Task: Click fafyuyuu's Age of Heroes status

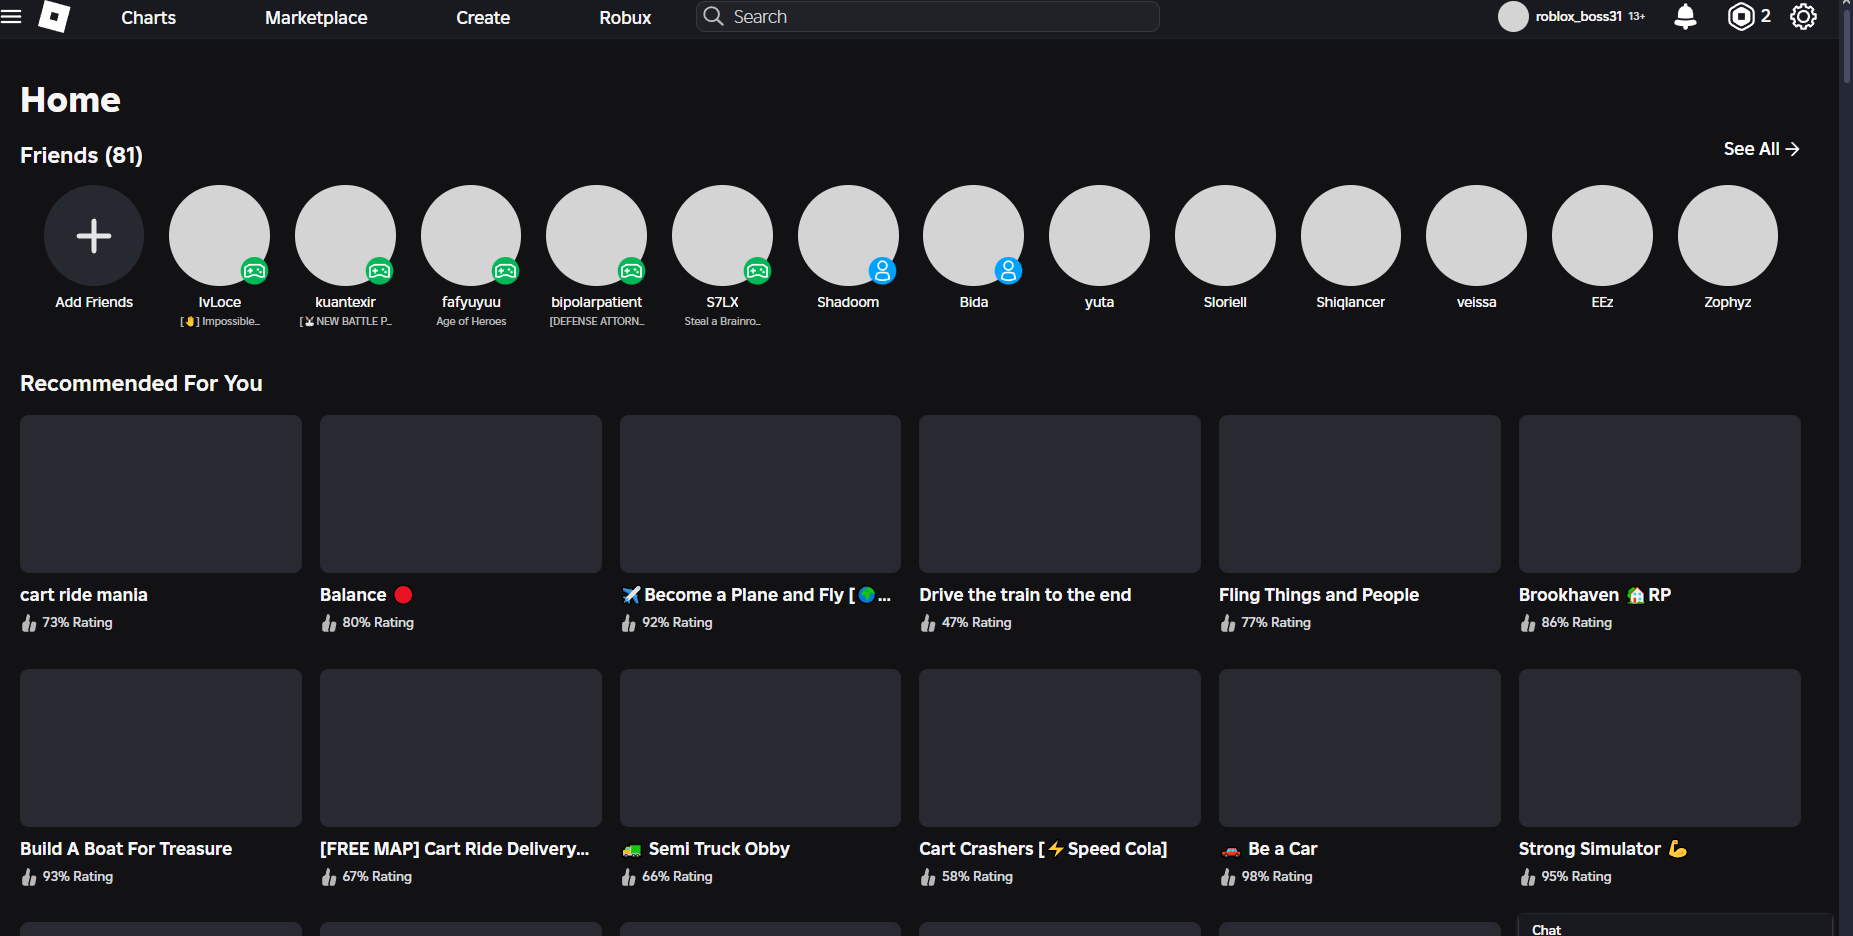Action: point(471,321)
